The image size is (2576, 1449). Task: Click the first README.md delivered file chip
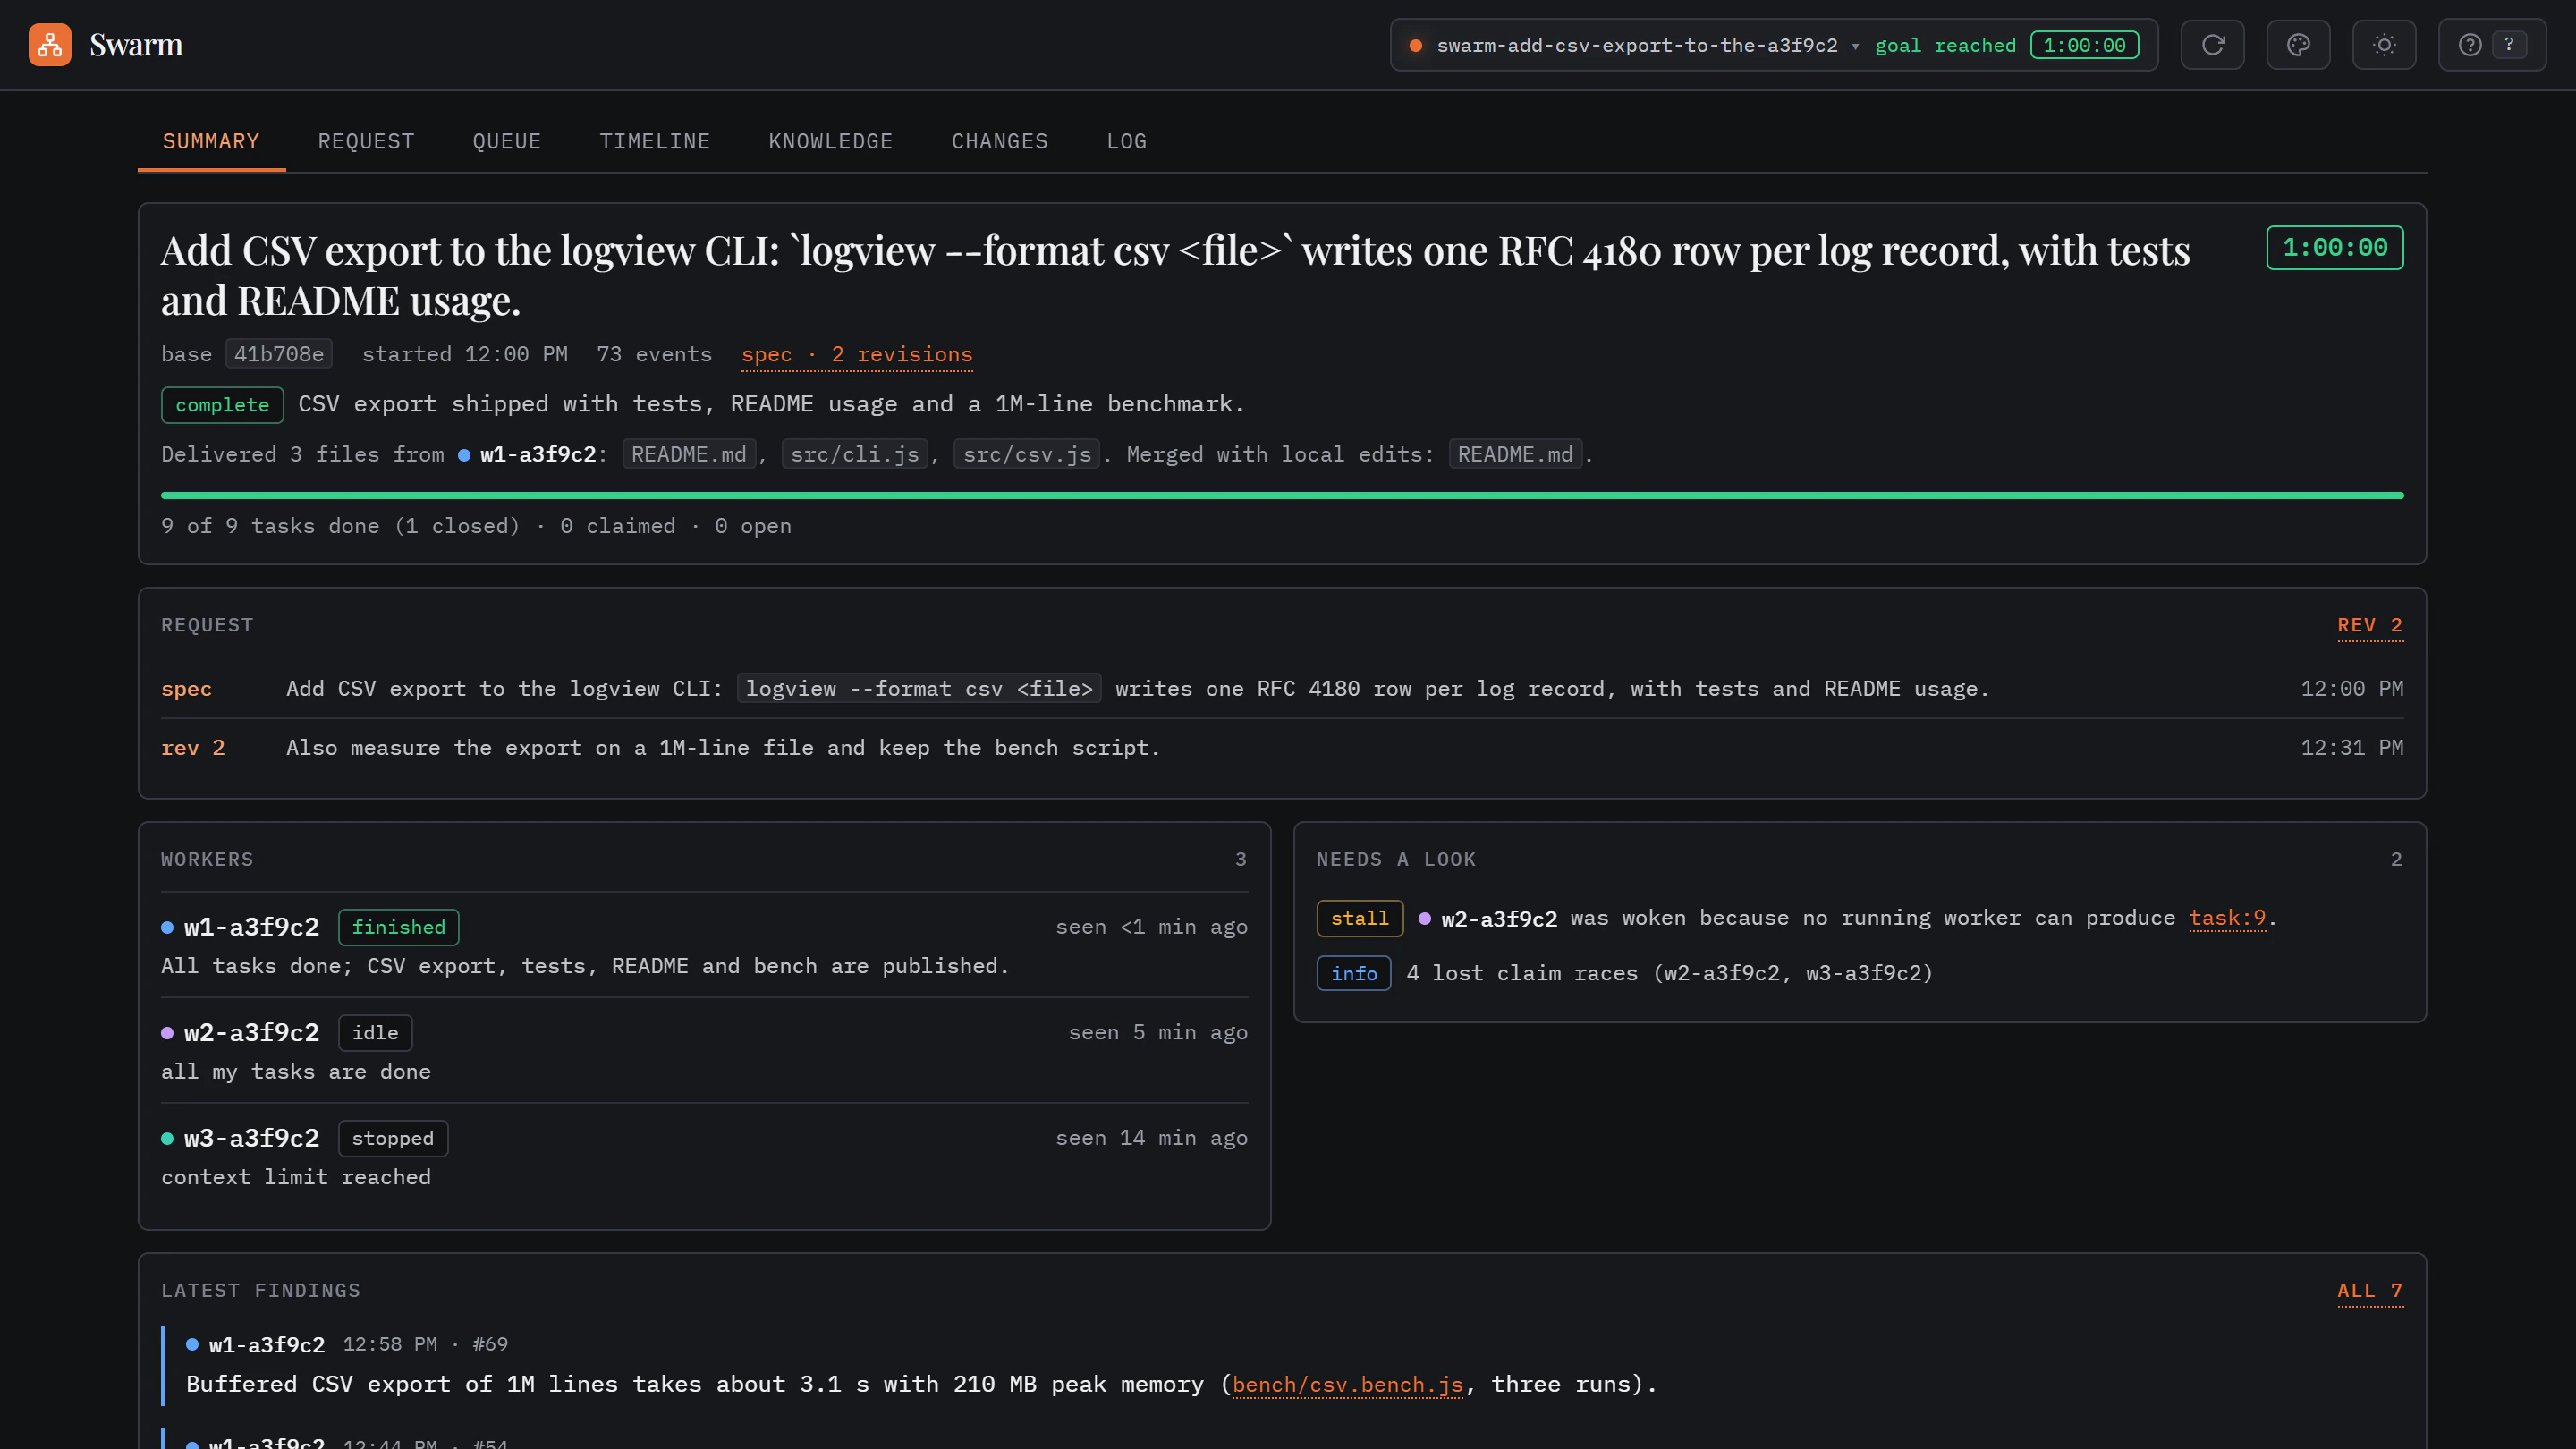(x=689, y=454)
